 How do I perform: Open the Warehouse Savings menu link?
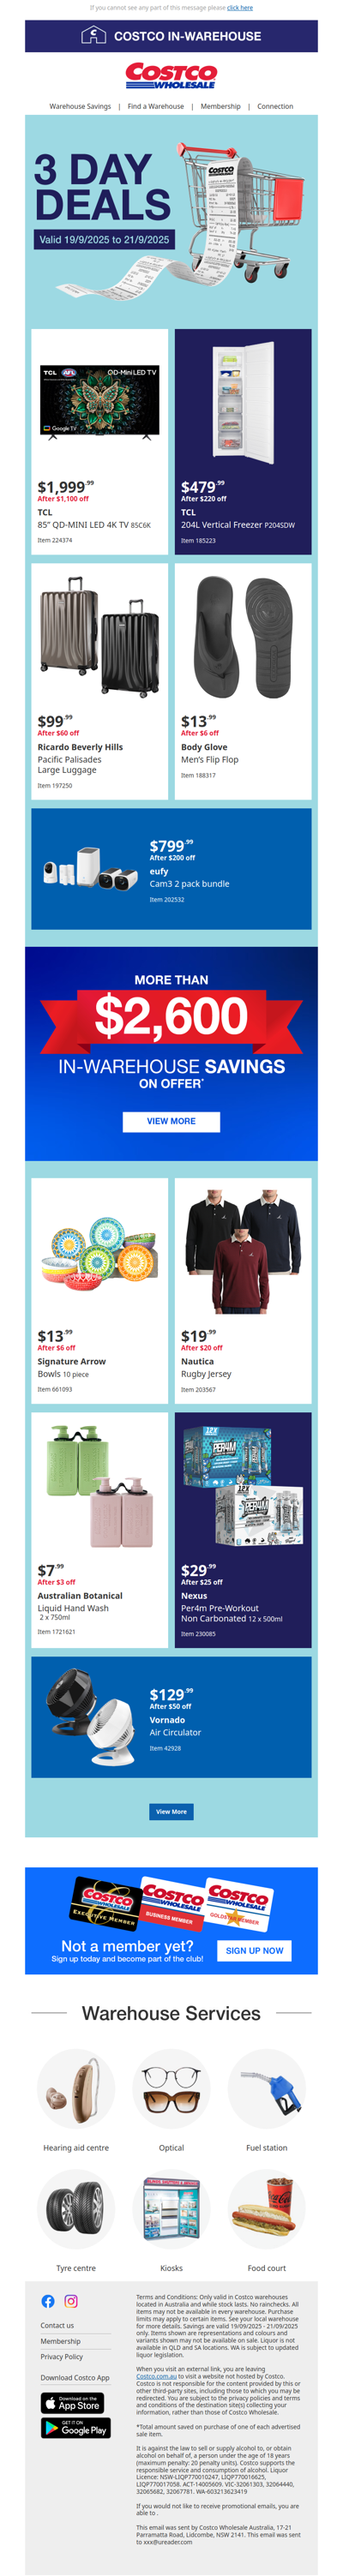[x=80, y=106]
